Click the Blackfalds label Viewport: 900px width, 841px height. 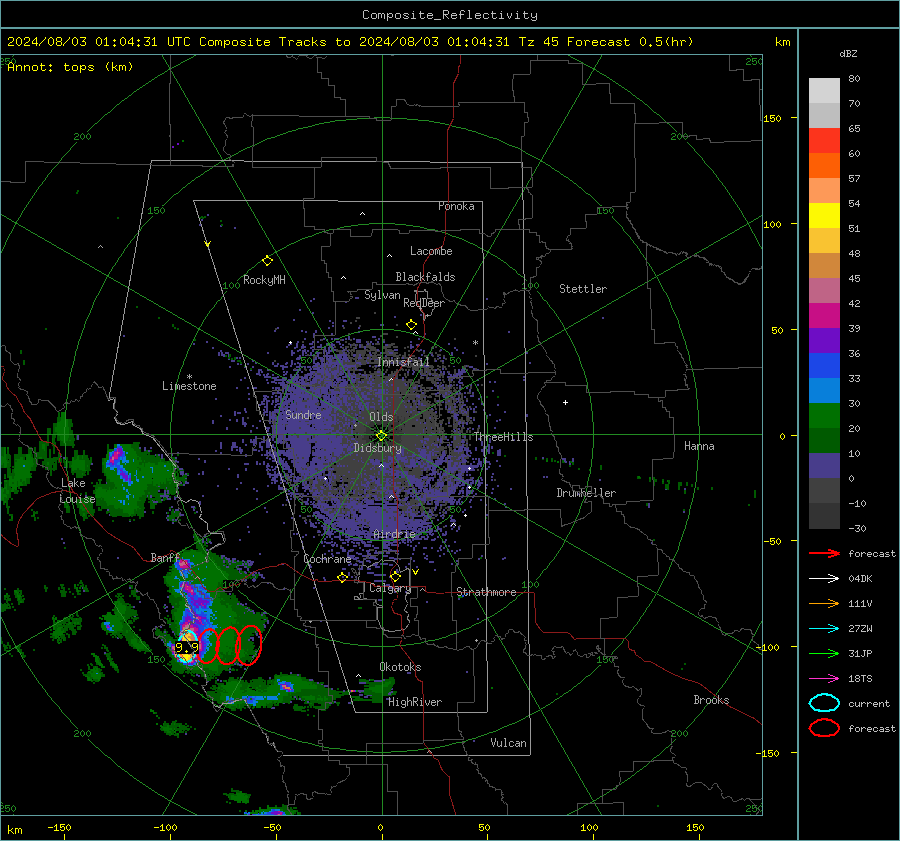(x=425, y=277)
